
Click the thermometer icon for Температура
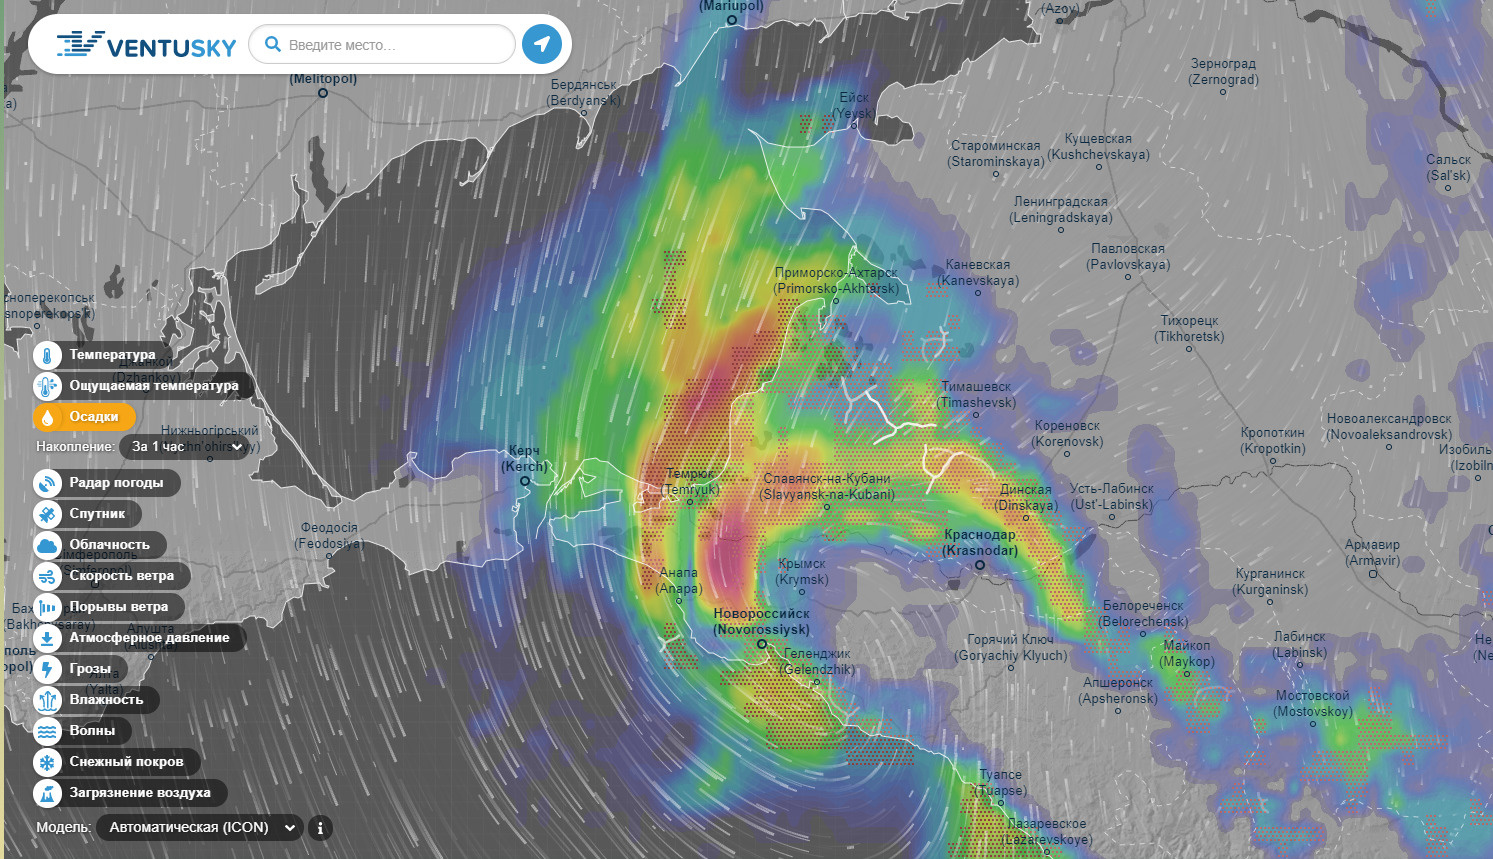(47, 355)
